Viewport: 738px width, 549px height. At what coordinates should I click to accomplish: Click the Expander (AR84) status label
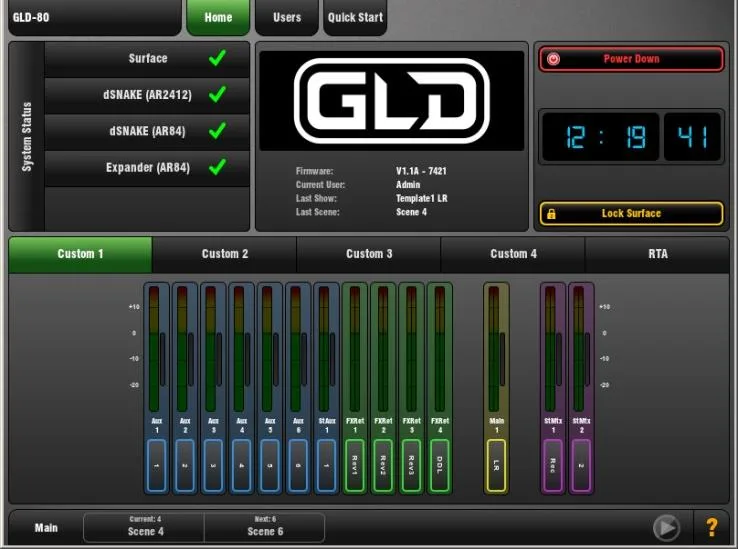pos(148,168)
